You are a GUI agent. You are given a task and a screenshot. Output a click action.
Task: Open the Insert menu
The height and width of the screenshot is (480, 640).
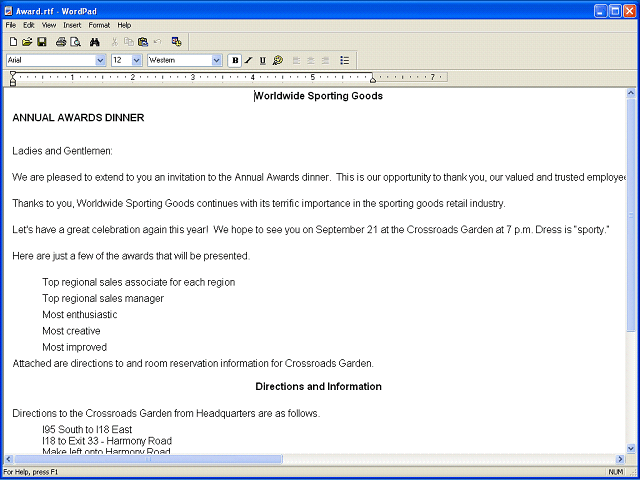72,25
